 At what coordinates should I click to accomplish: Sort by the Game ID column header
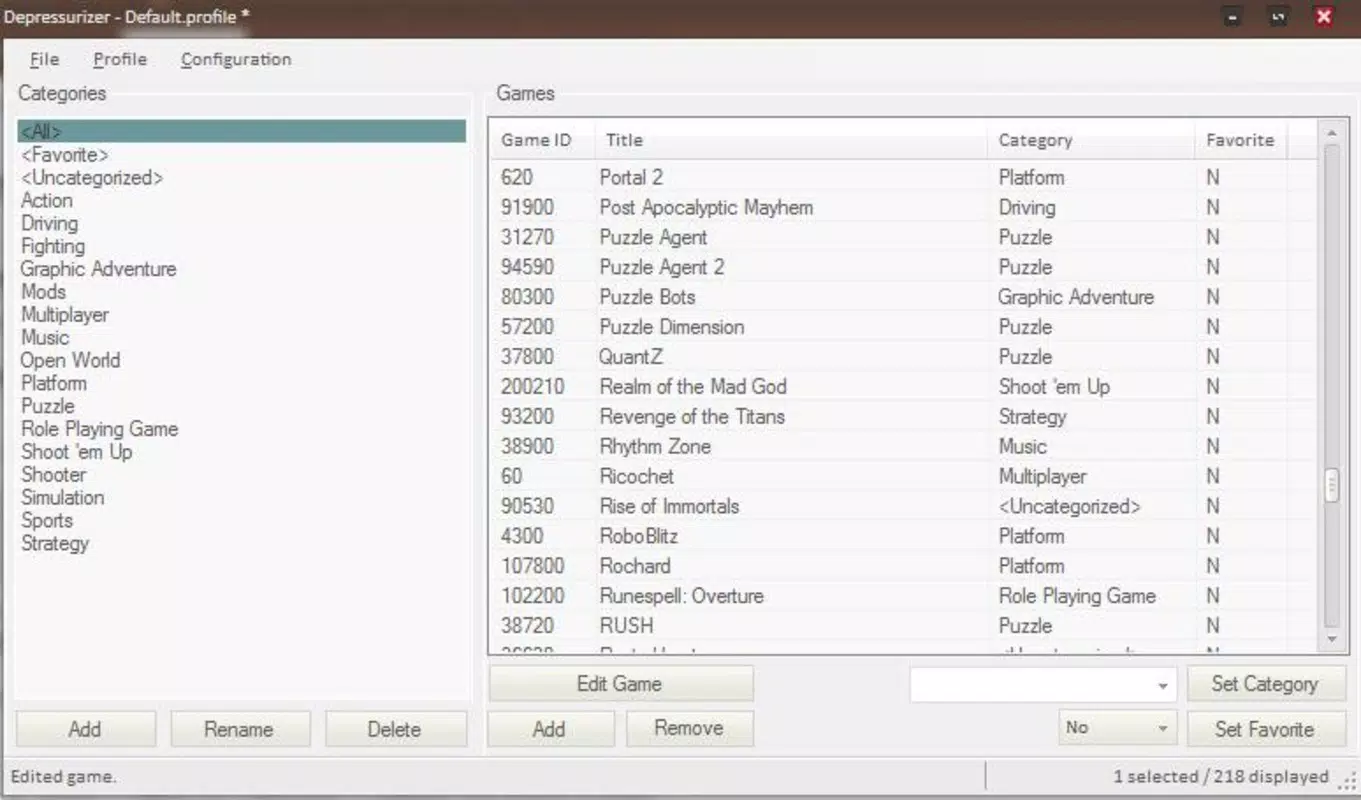541,140
